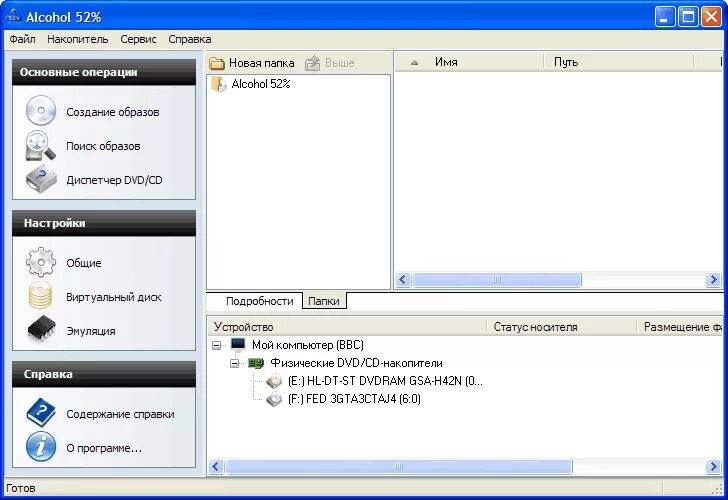The height and width of the screenshot is (500, 728).
Task: Open О программе... link
Action: click(x=104, y=448)
